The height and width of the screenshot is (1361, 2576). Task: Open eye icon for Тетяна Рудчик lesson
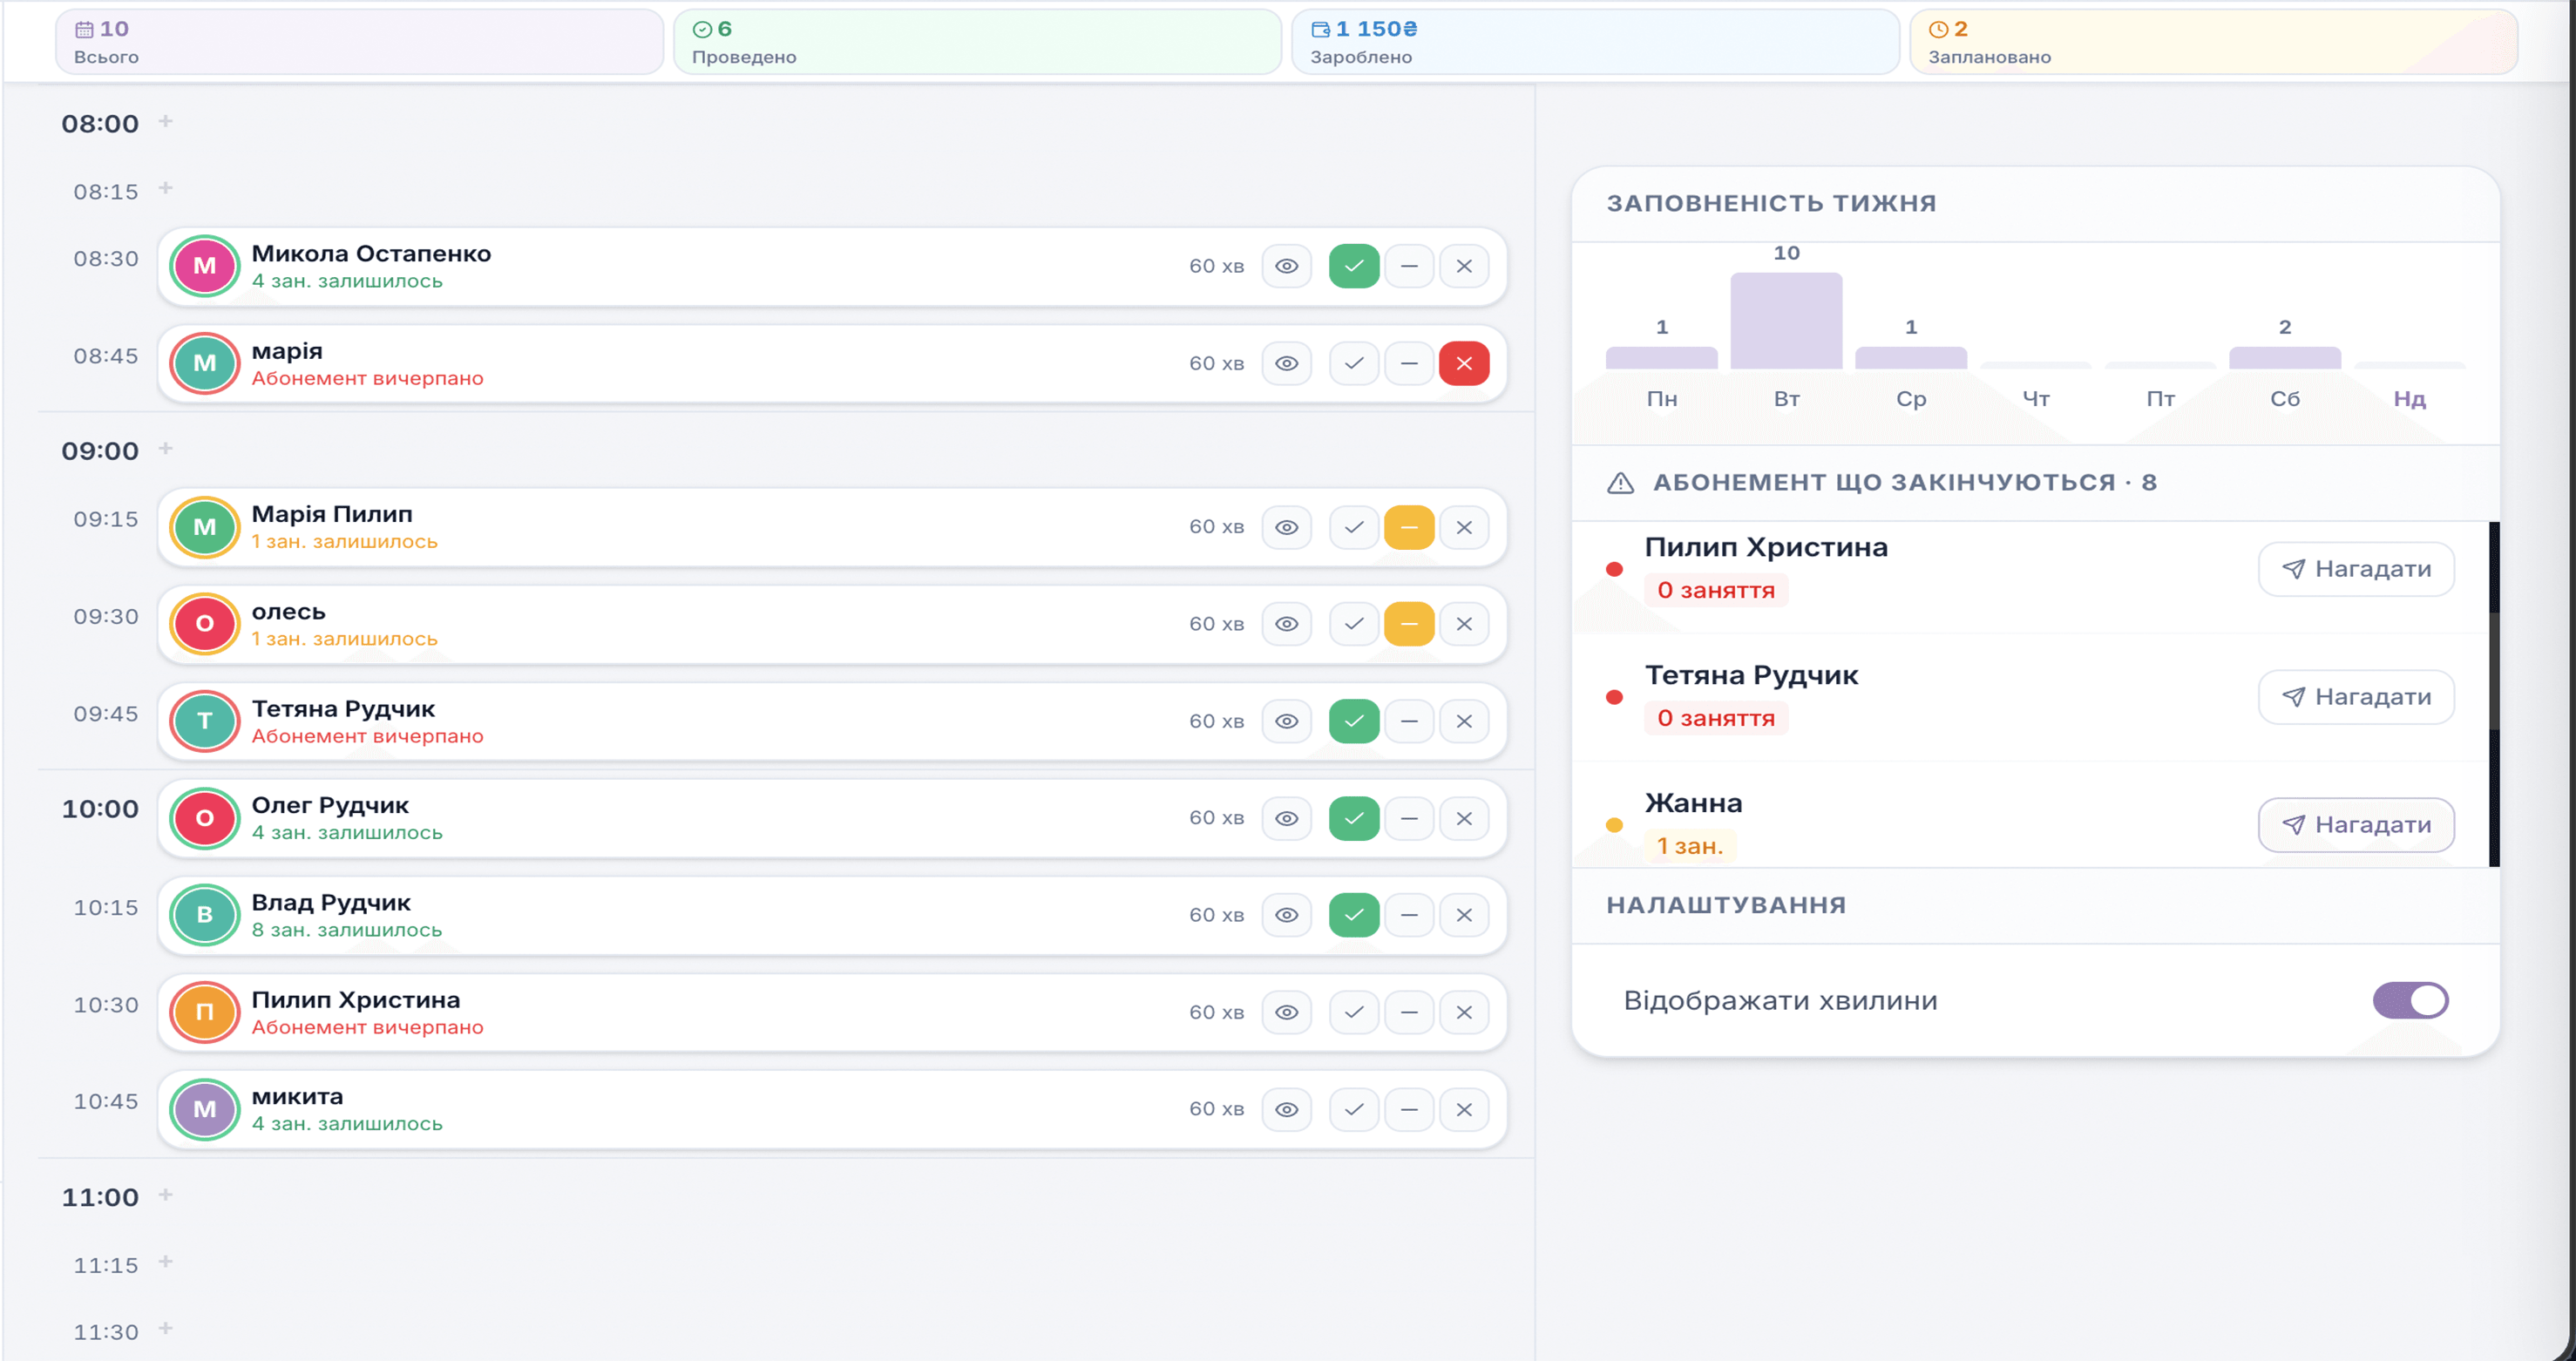(1287, 721)
